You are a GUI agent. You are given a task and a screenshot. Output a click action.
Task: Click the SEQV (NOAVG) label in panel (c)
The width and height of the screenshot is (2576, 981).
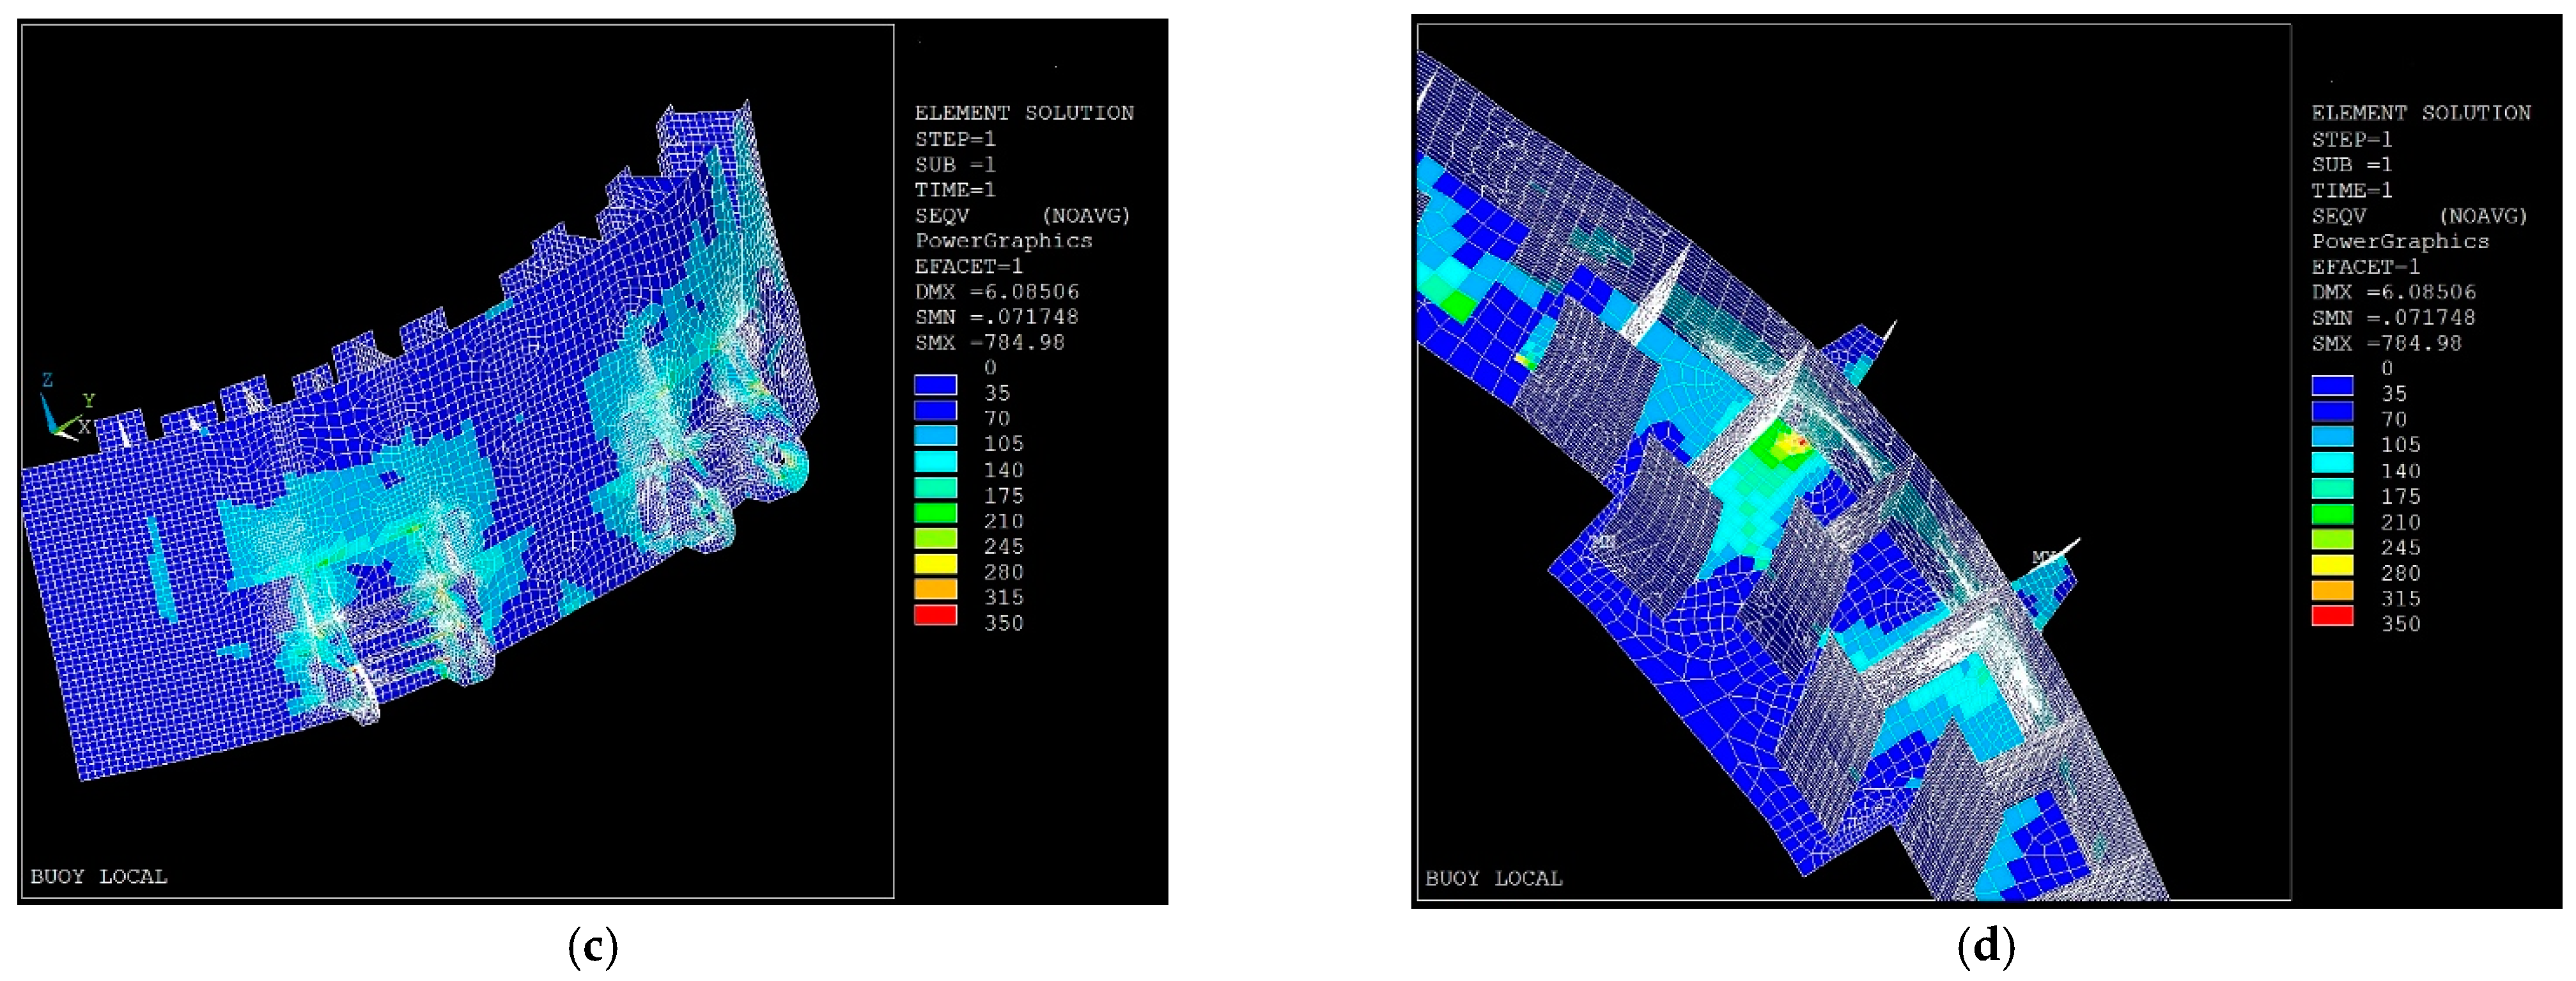click(x=1022, y=215)
